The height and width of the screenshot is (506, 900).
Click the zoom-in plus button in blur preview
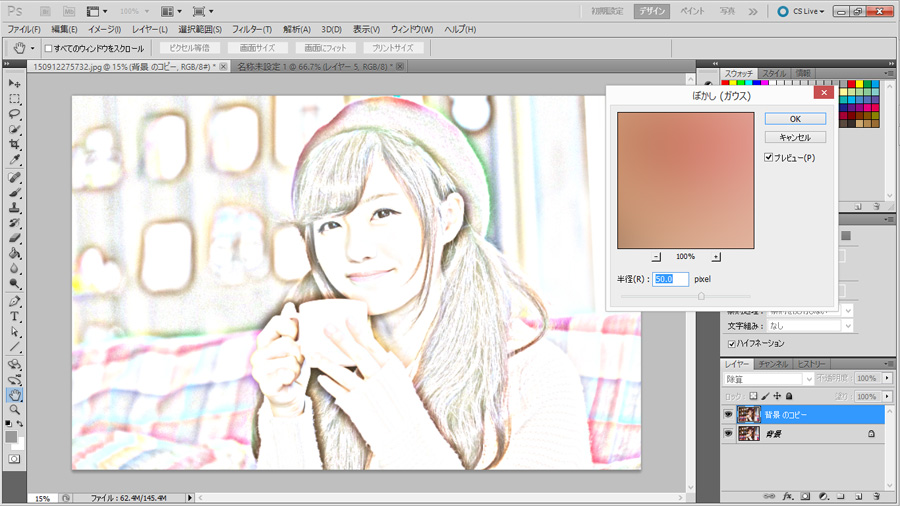pyautogui.click(x=716, y=257)
